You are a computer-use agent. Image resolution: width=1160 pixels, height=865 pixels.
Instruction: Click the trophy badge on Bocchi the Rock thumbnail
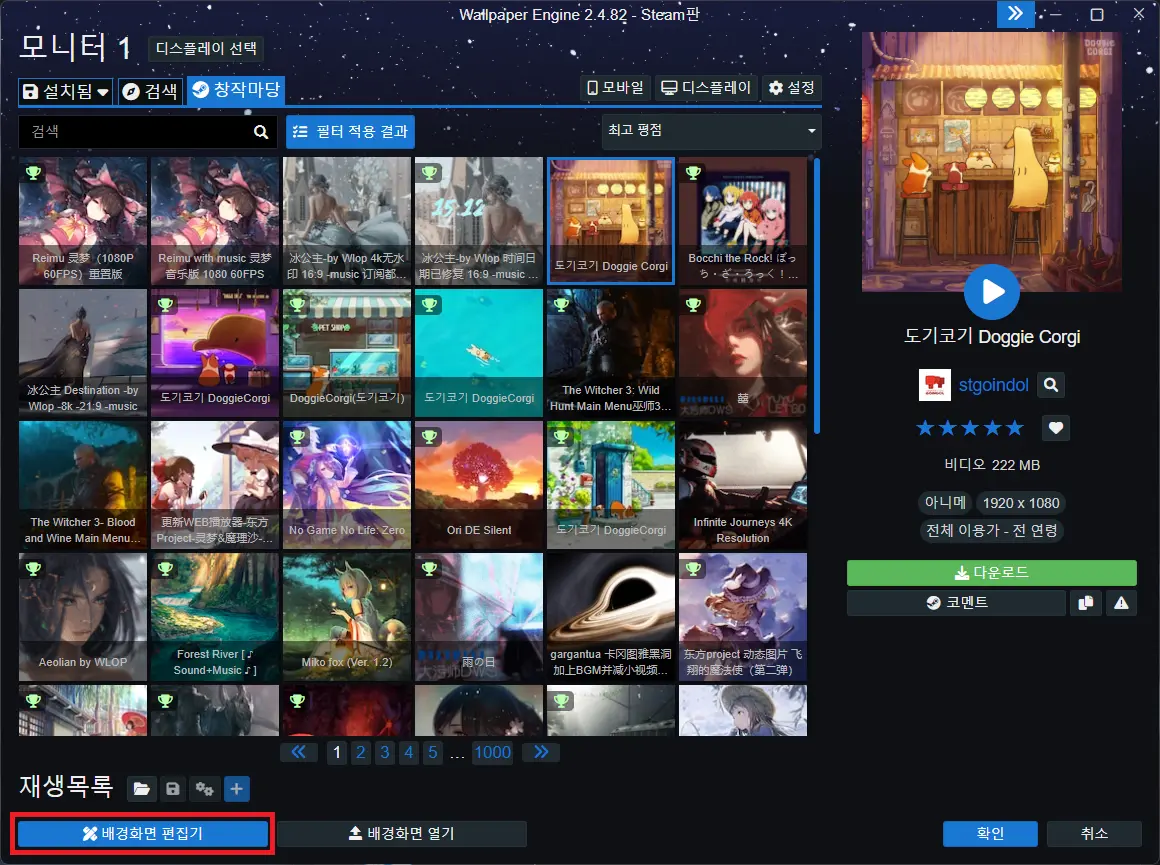(693, 172)
